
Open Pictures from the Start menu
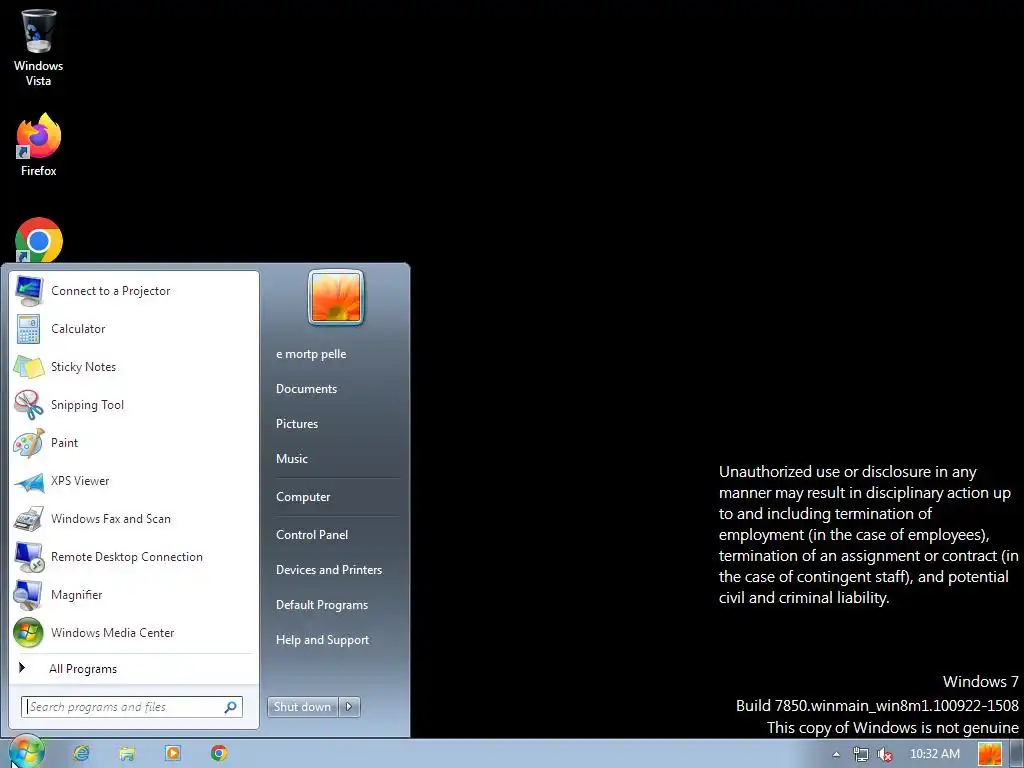pyautogui.click(x=296, y=424)
